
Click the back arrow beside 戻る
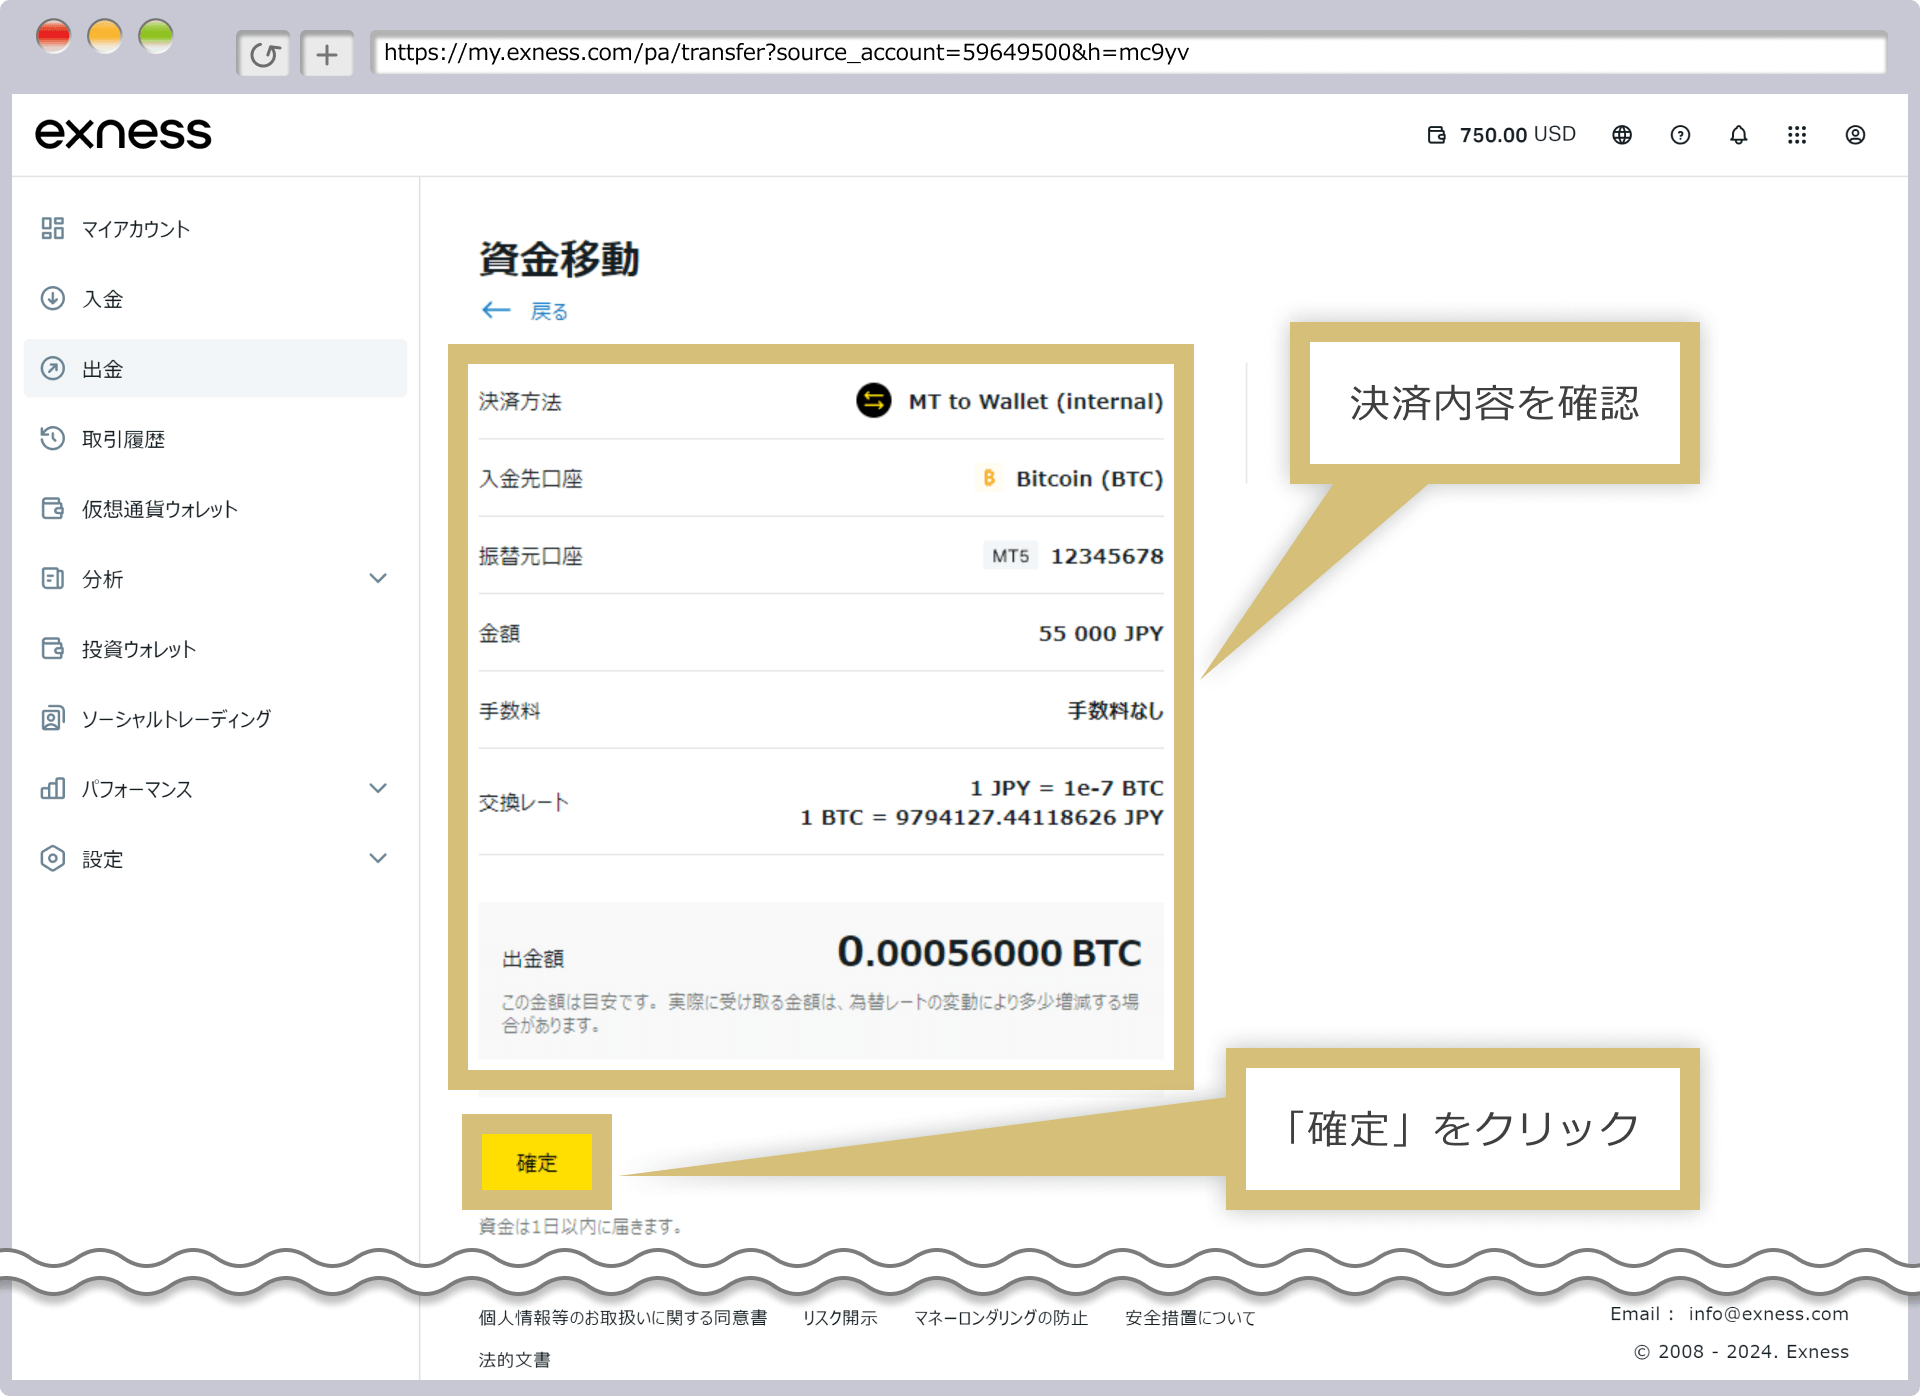tap(496, 311)
